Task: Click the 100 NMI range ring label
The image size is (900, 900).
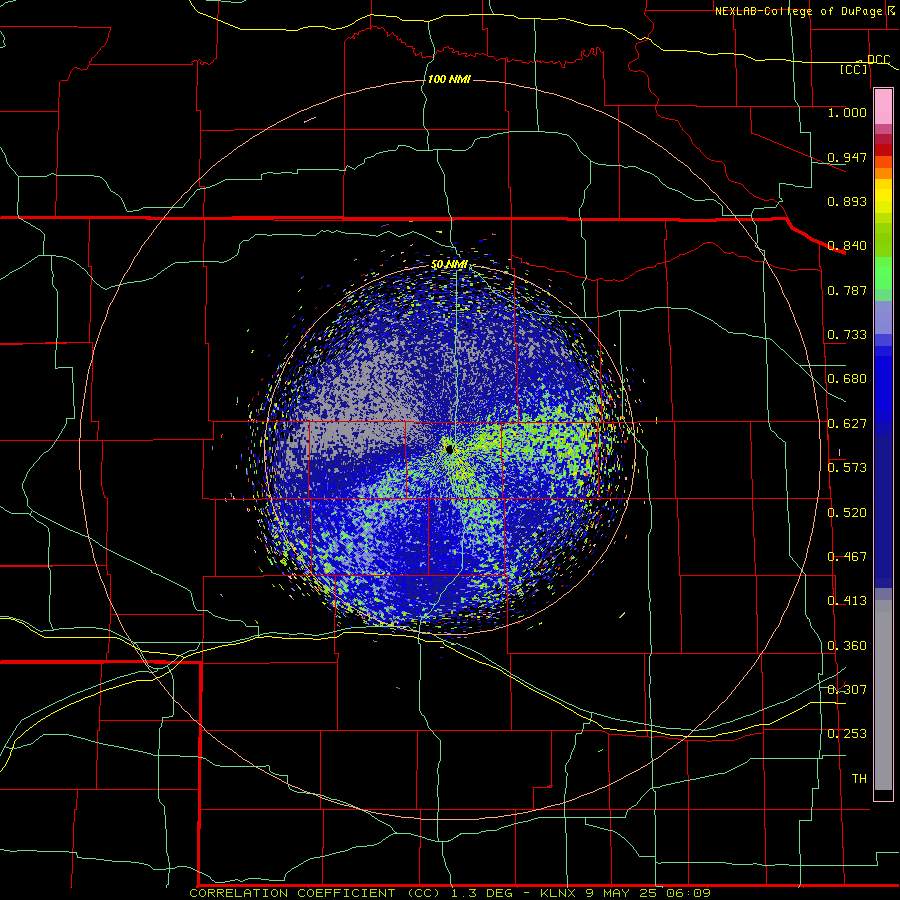Action: pos(449,79)
